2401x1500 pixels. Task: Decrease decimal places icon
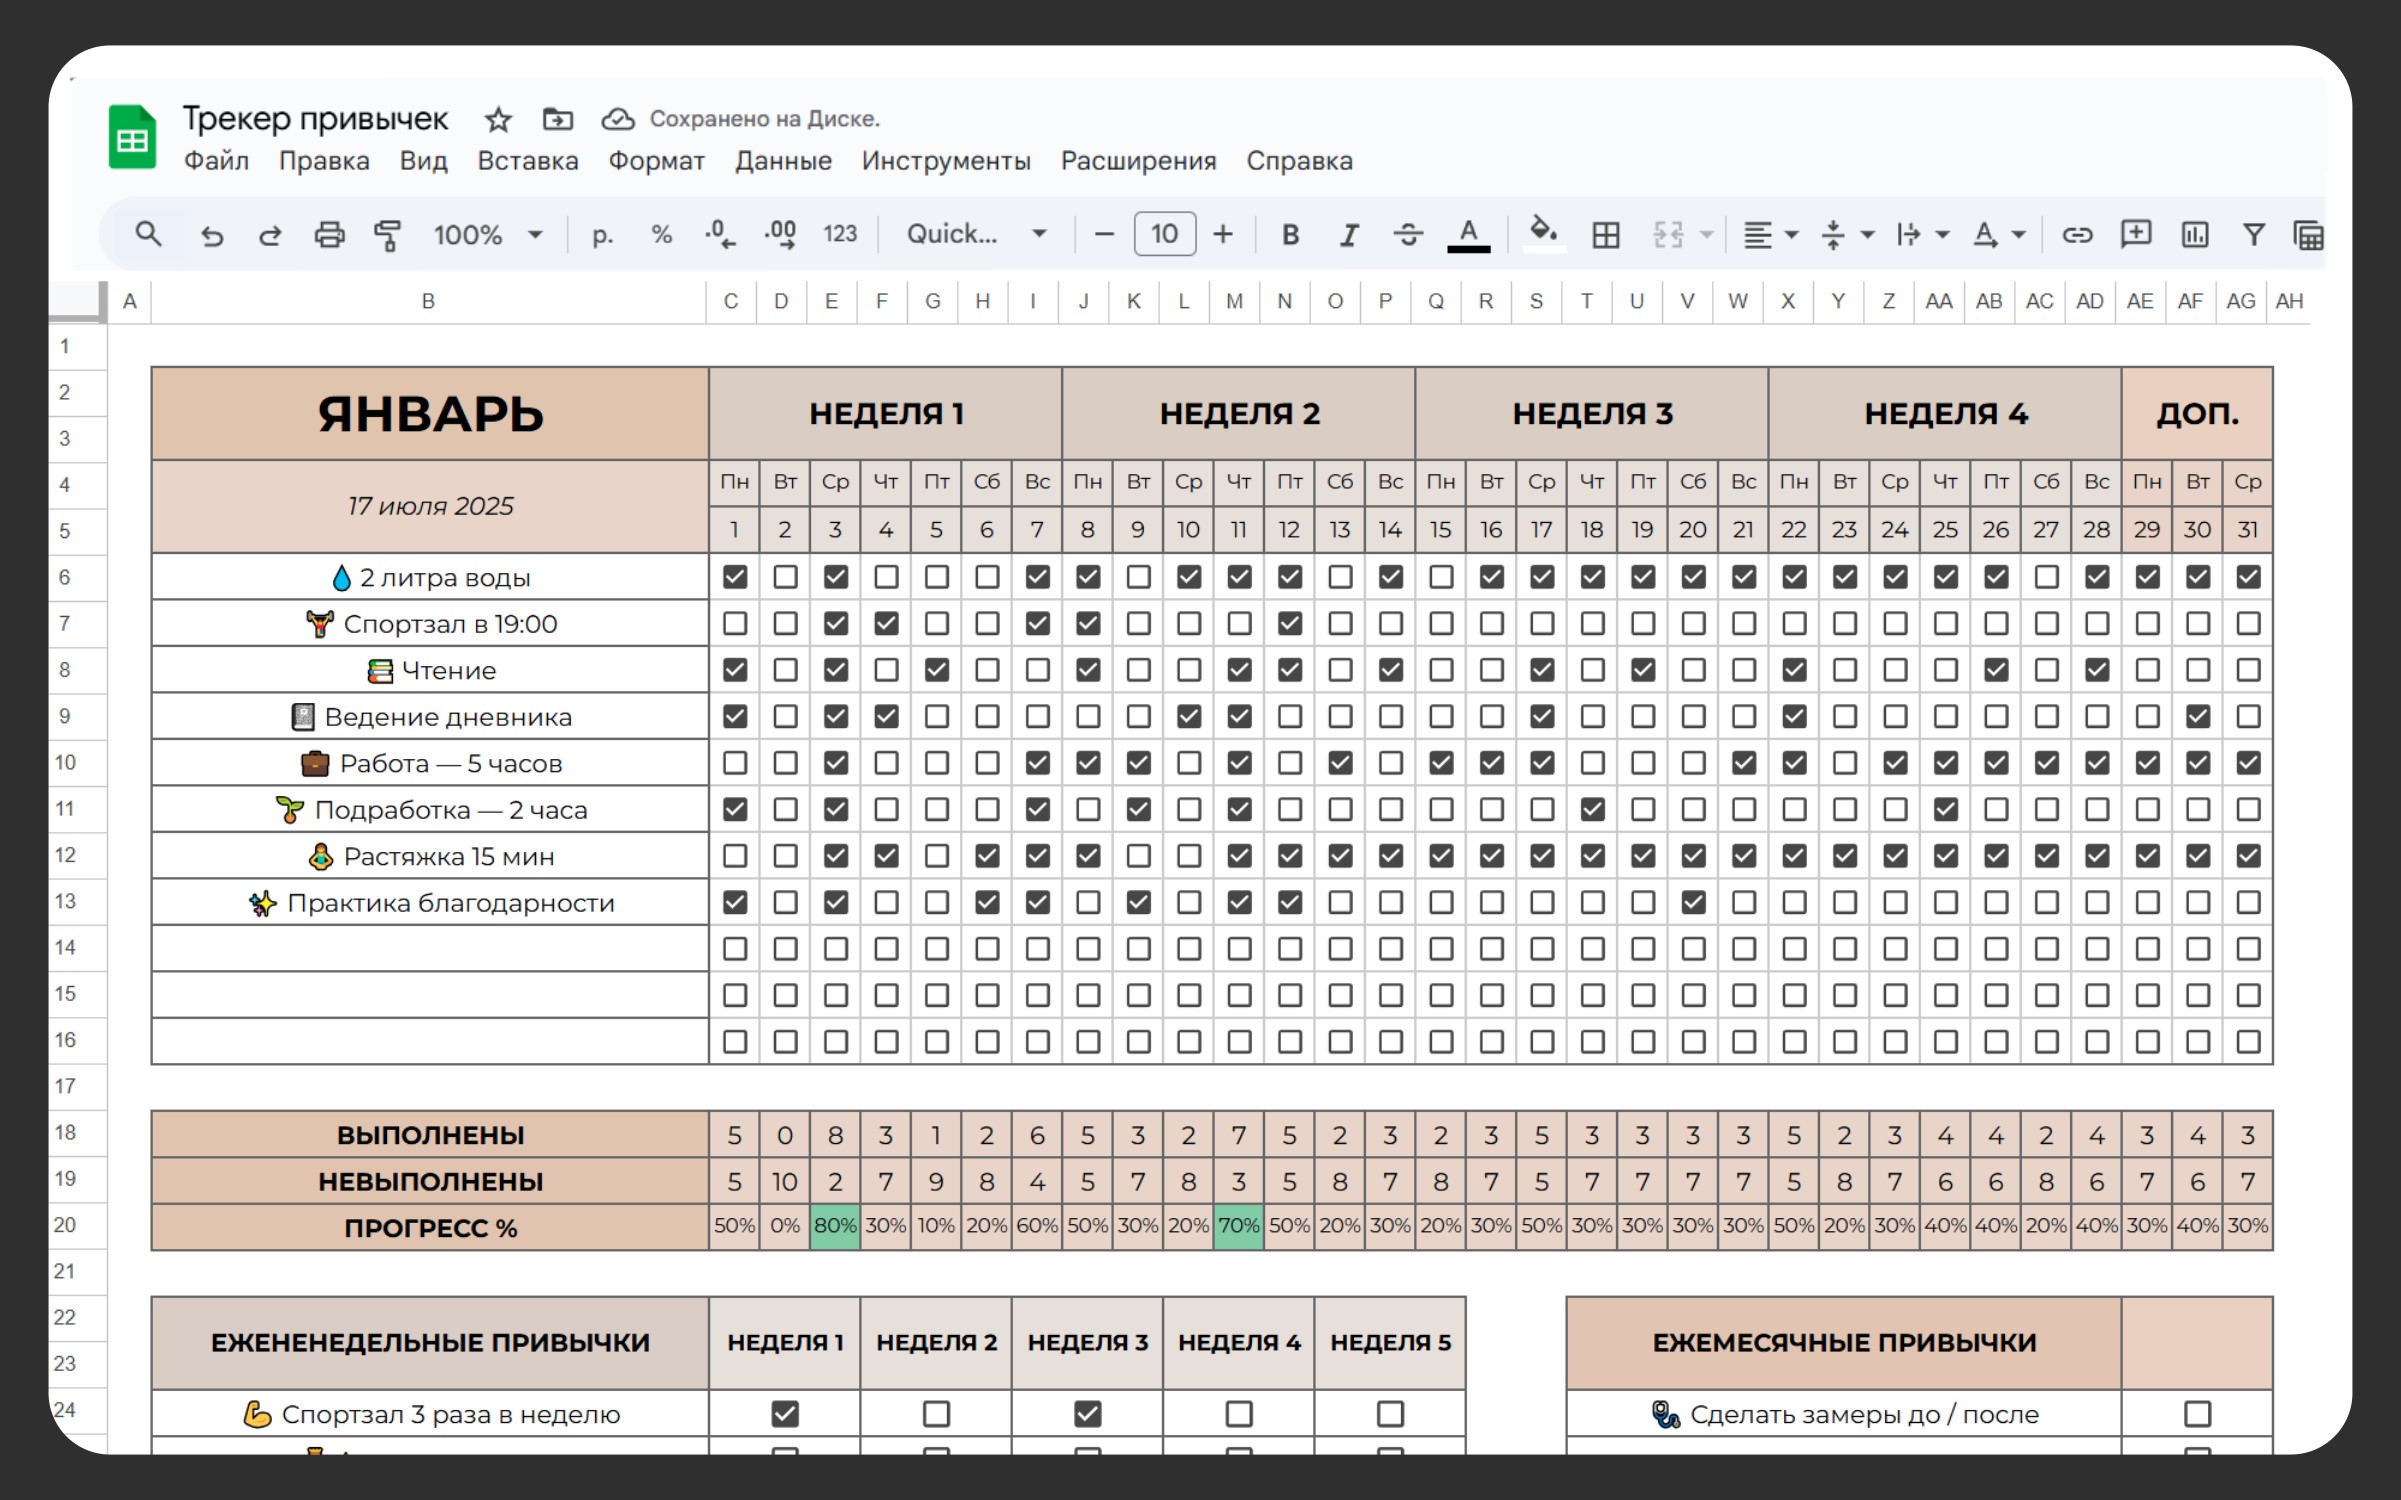(719, 235)
